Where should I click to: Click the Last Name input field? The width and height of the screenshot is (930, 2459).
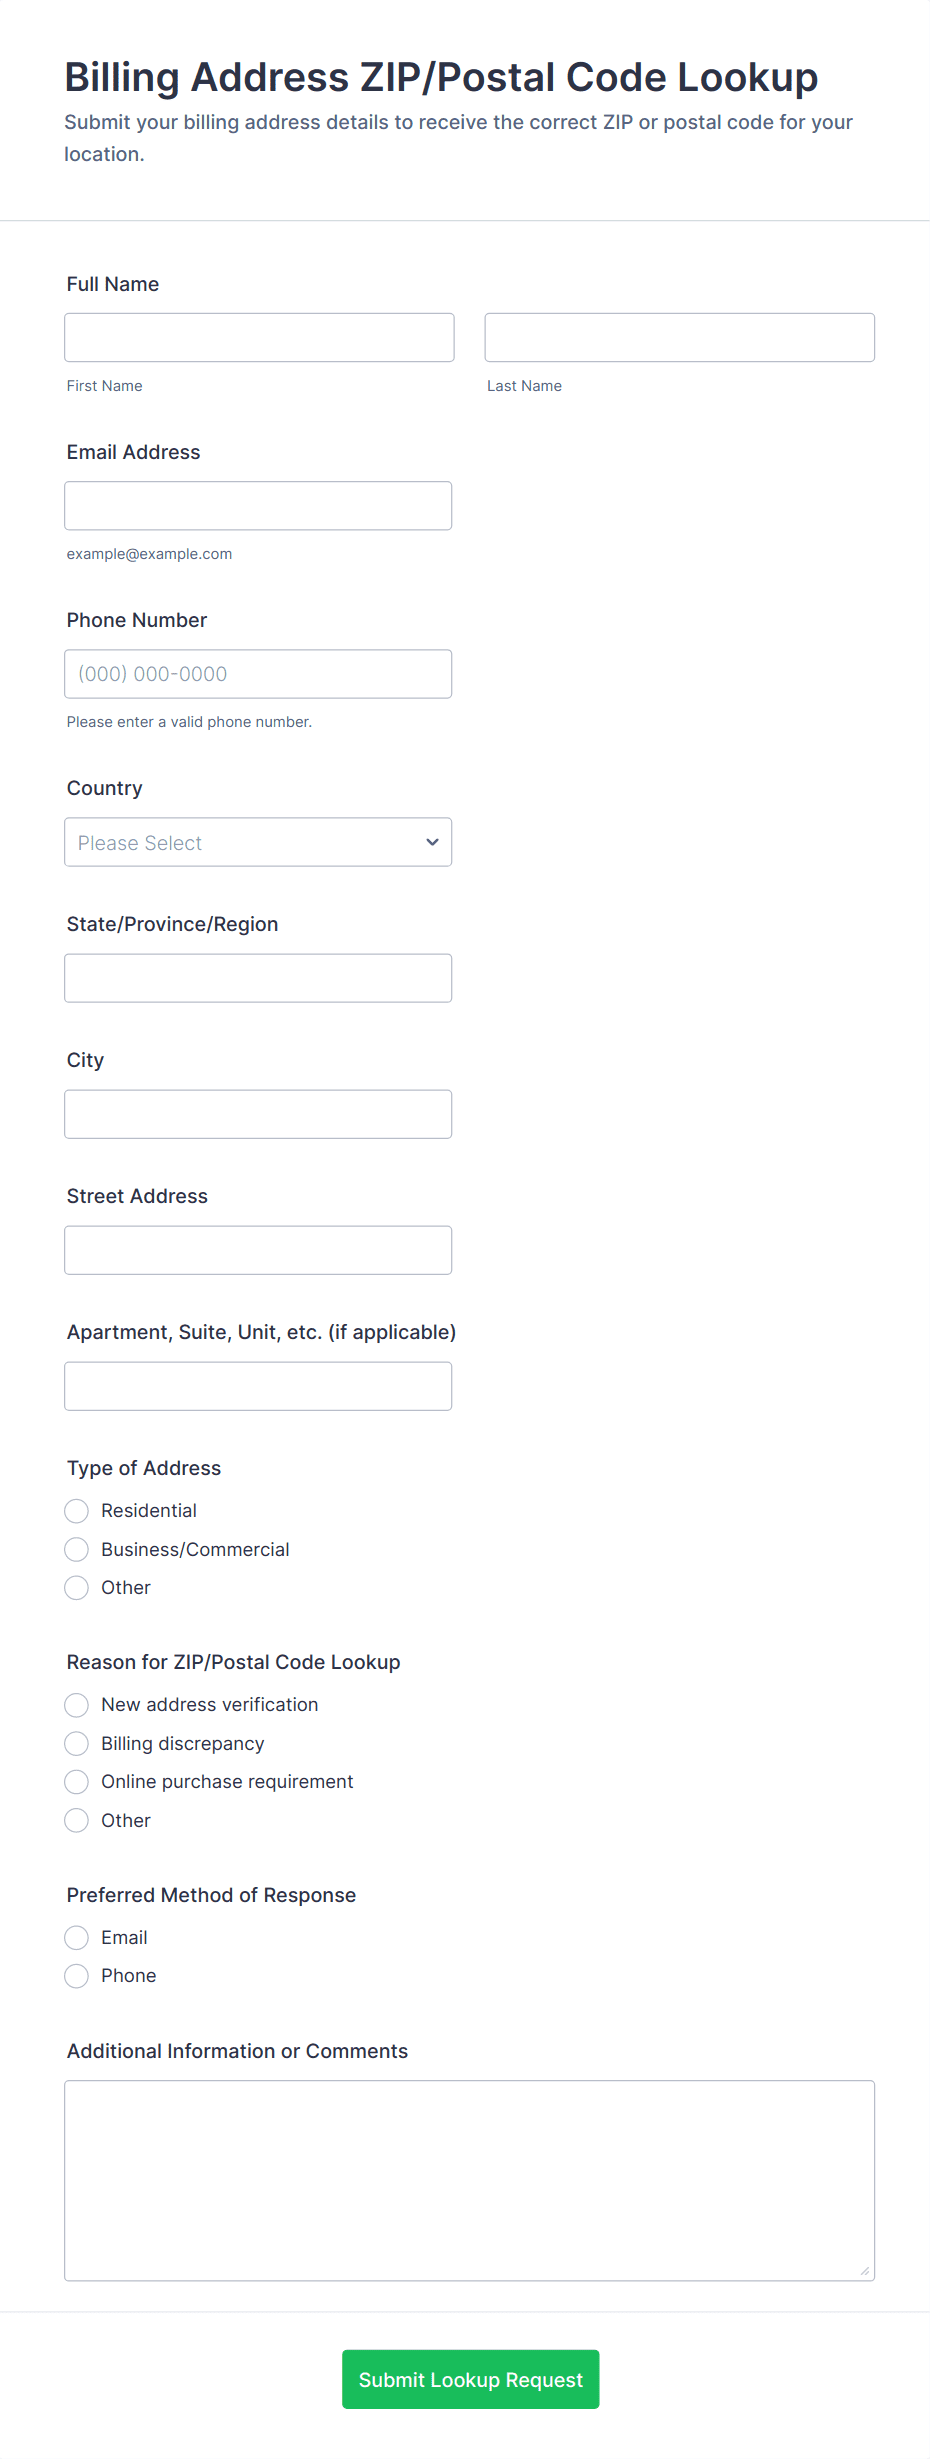(x=679, y=337)
